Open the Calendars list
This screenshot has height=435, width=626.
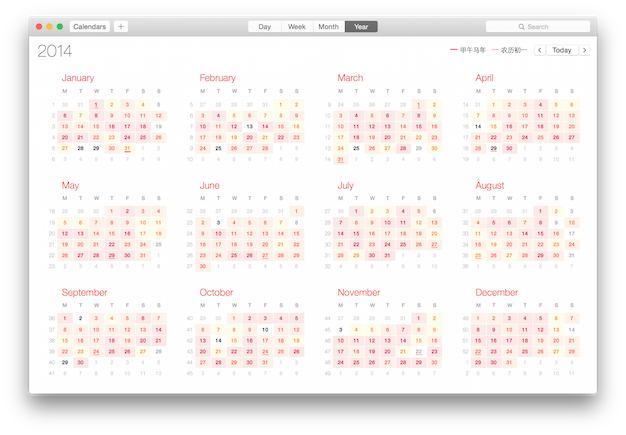tap(90, 27)
